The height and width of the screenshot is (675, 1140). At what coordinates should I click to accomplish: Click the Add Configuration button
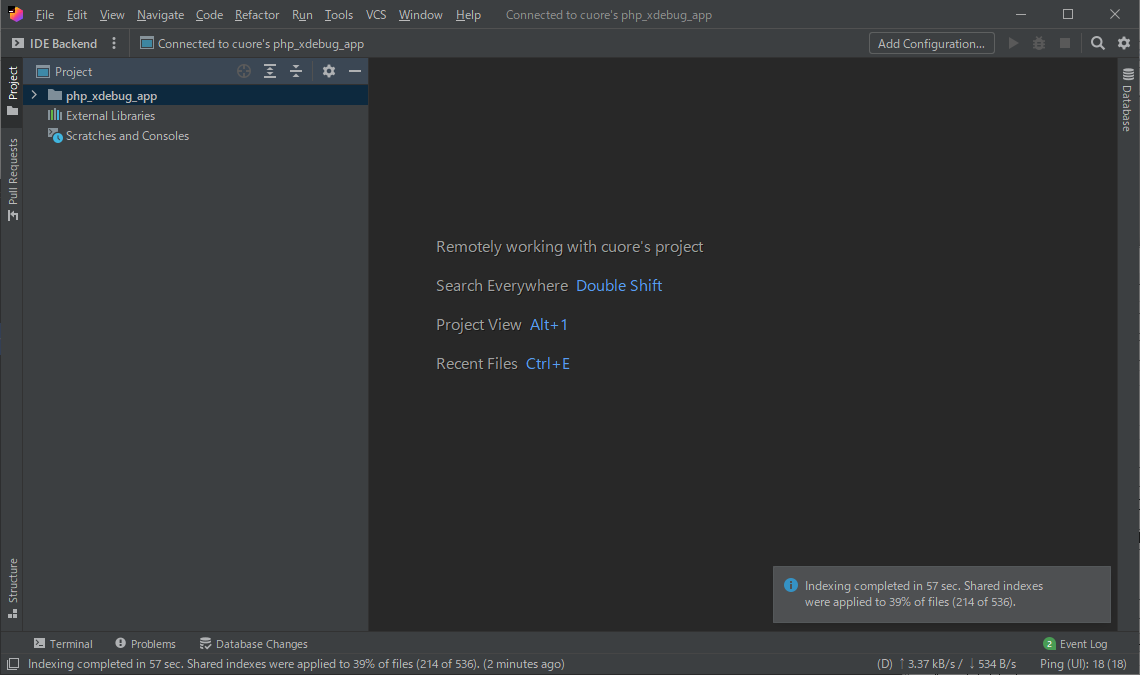click(x=931, y=43)
